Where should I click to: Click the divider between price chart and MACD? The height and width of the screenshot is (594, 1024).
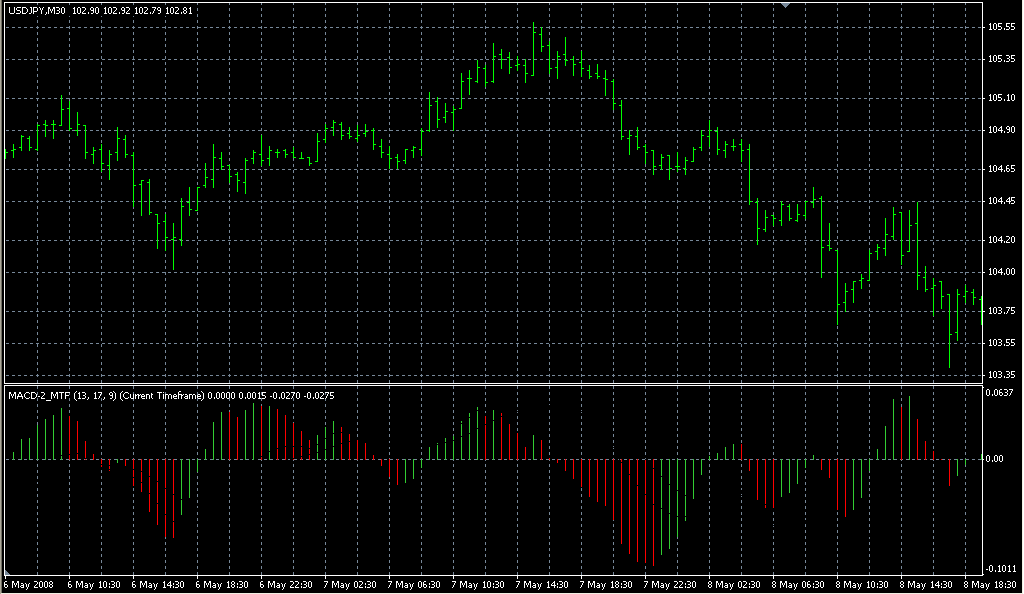[490, 384]
